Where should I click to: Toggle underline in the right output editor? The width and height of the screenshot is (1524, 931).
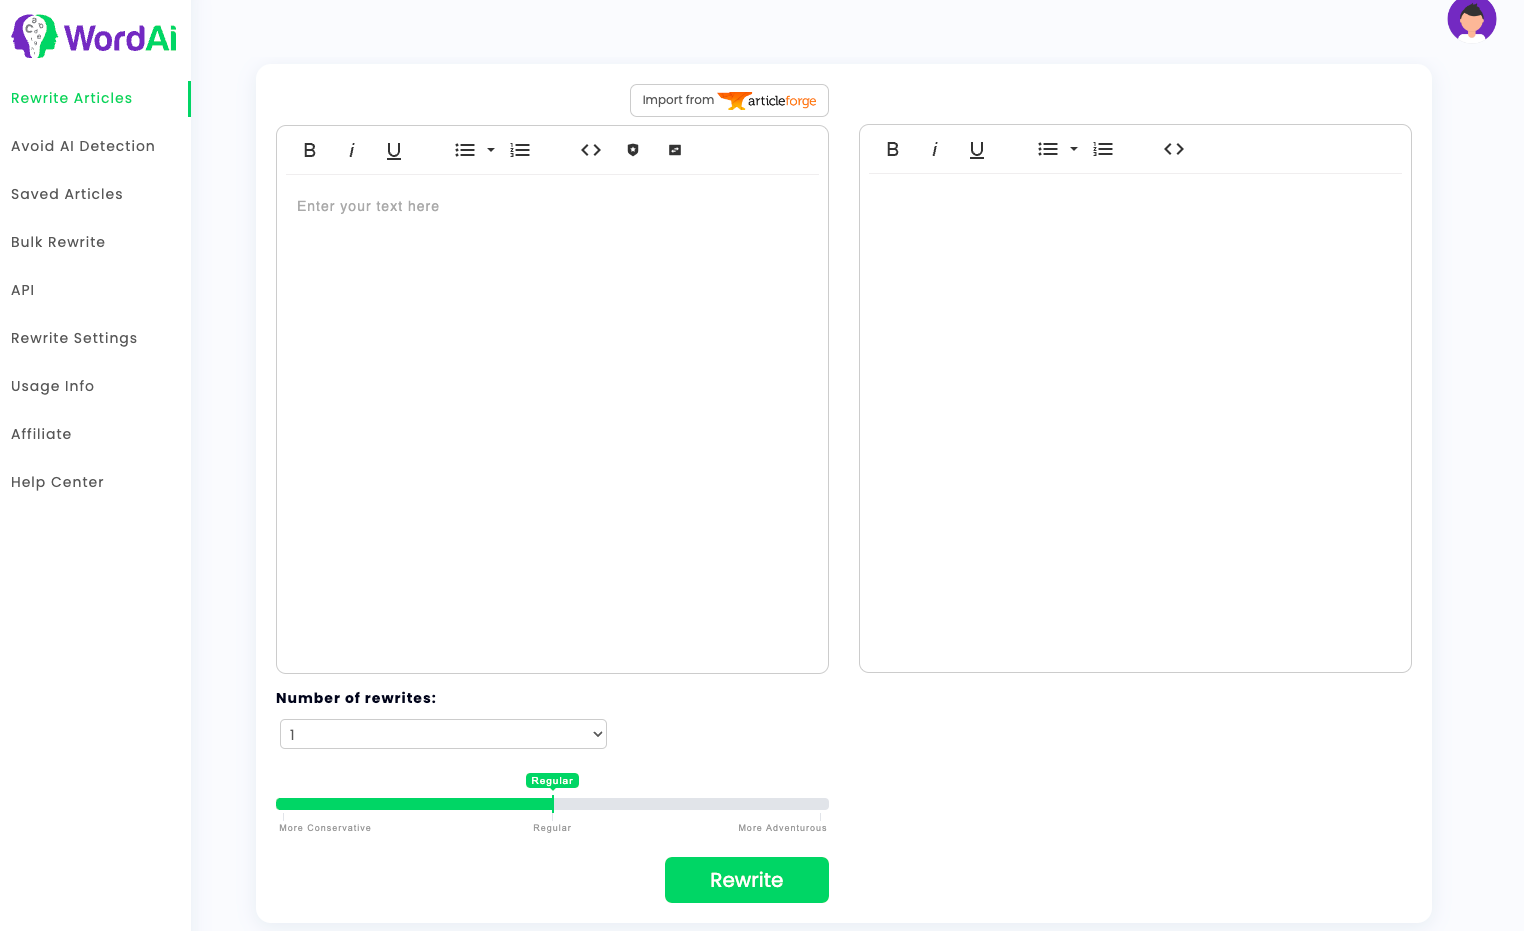pos(977,149)
